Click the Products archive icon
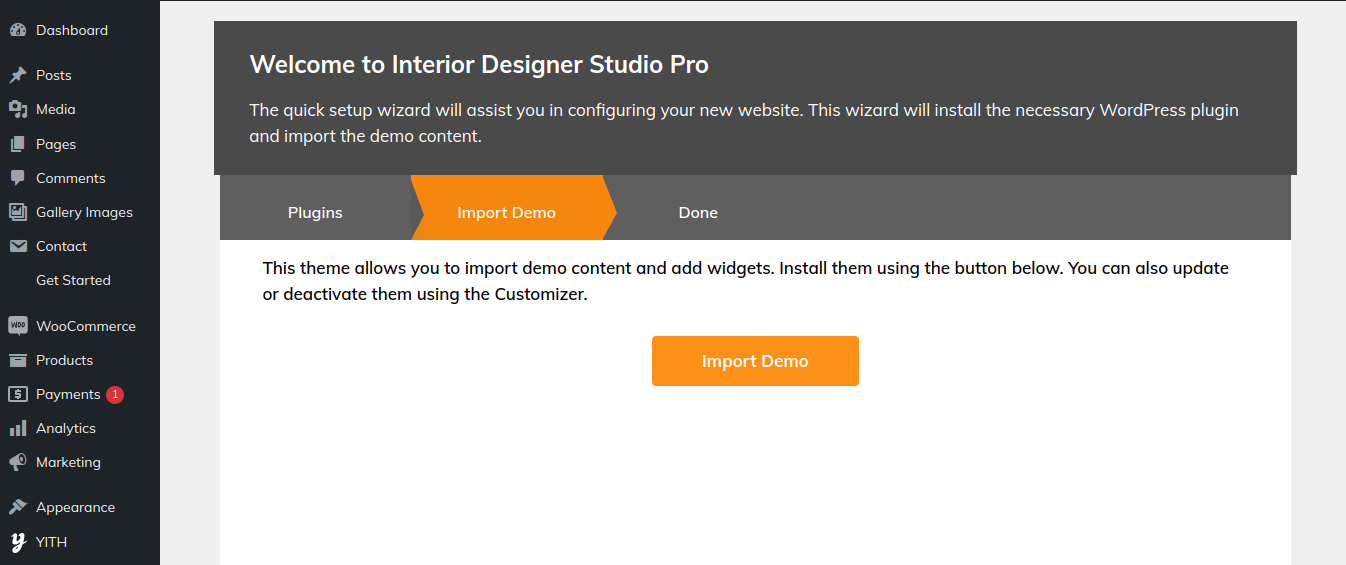1346x565 pixels. pos(18,360)
